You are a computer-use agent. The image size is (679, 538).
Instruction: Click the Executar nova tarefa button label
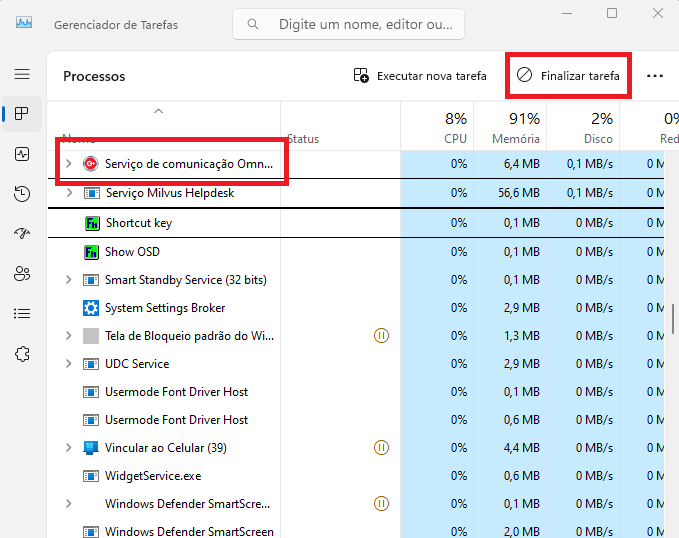[432, 76]
